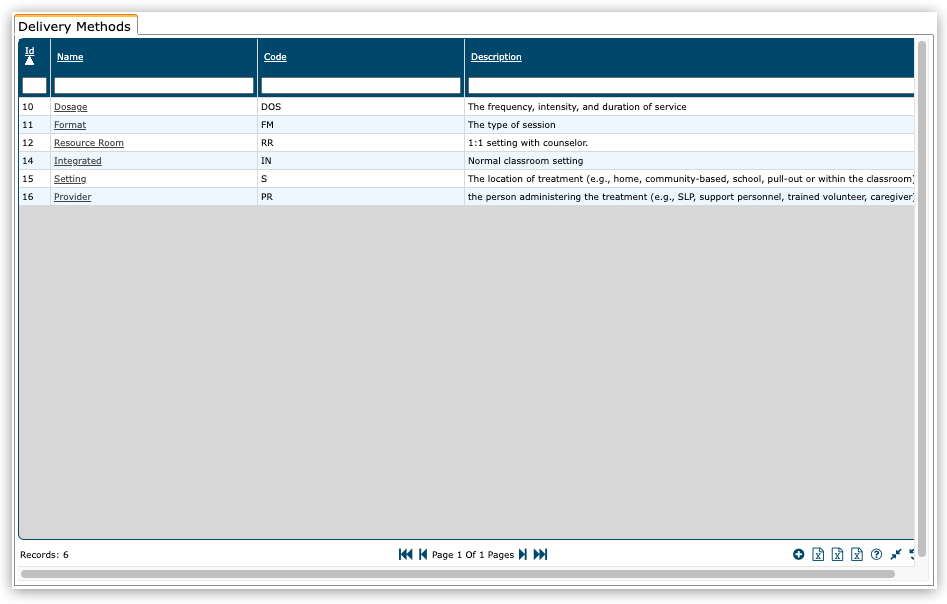Image resolution: width=947 pixels, height=604 pixels.
Task: Advance to the next page of records
Action: [522, 554]
